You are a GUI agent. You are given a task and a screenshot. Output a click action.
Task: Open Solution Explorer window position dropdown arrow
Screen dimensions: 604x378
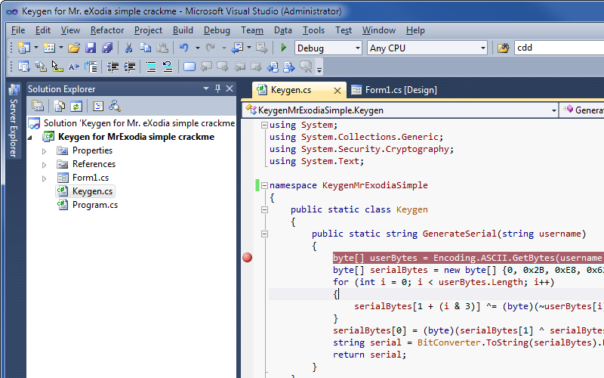click(206, 89)
